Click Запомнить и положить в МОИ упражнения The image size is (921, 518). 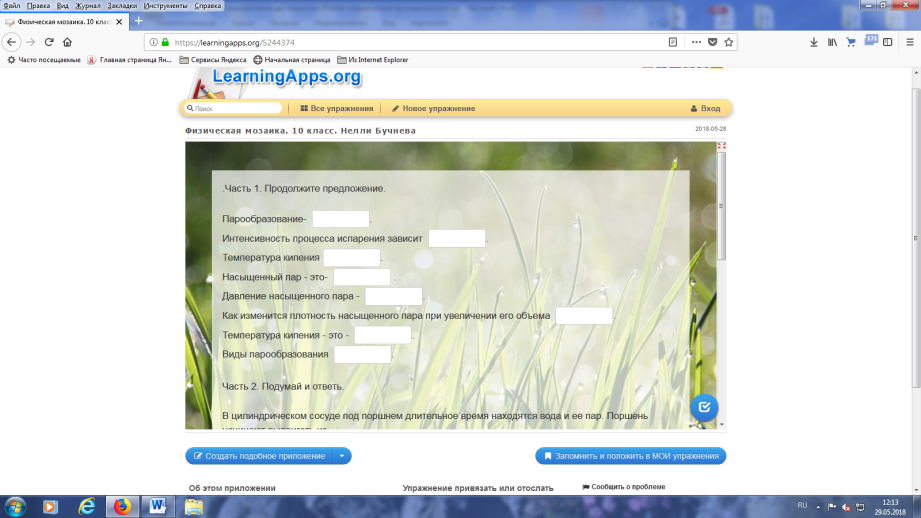click(630, 456)
